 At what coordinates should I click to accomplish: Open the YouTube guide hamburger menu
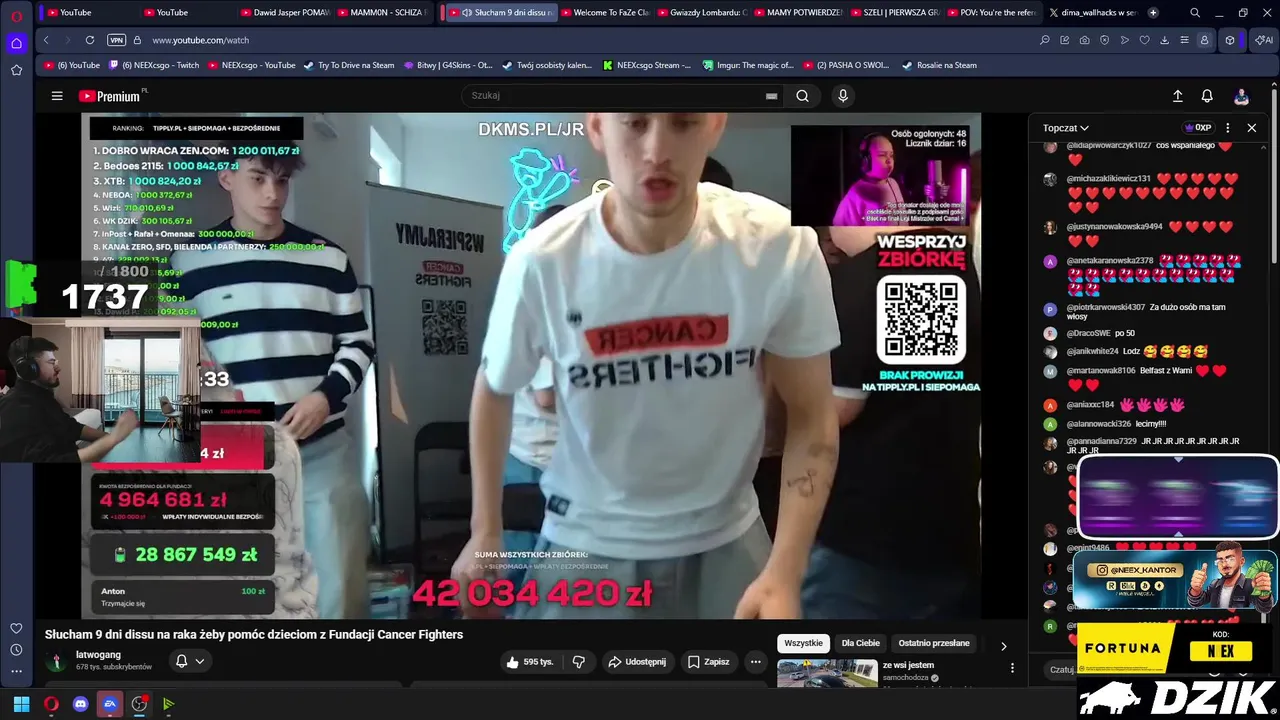click(x=57, y=96)
